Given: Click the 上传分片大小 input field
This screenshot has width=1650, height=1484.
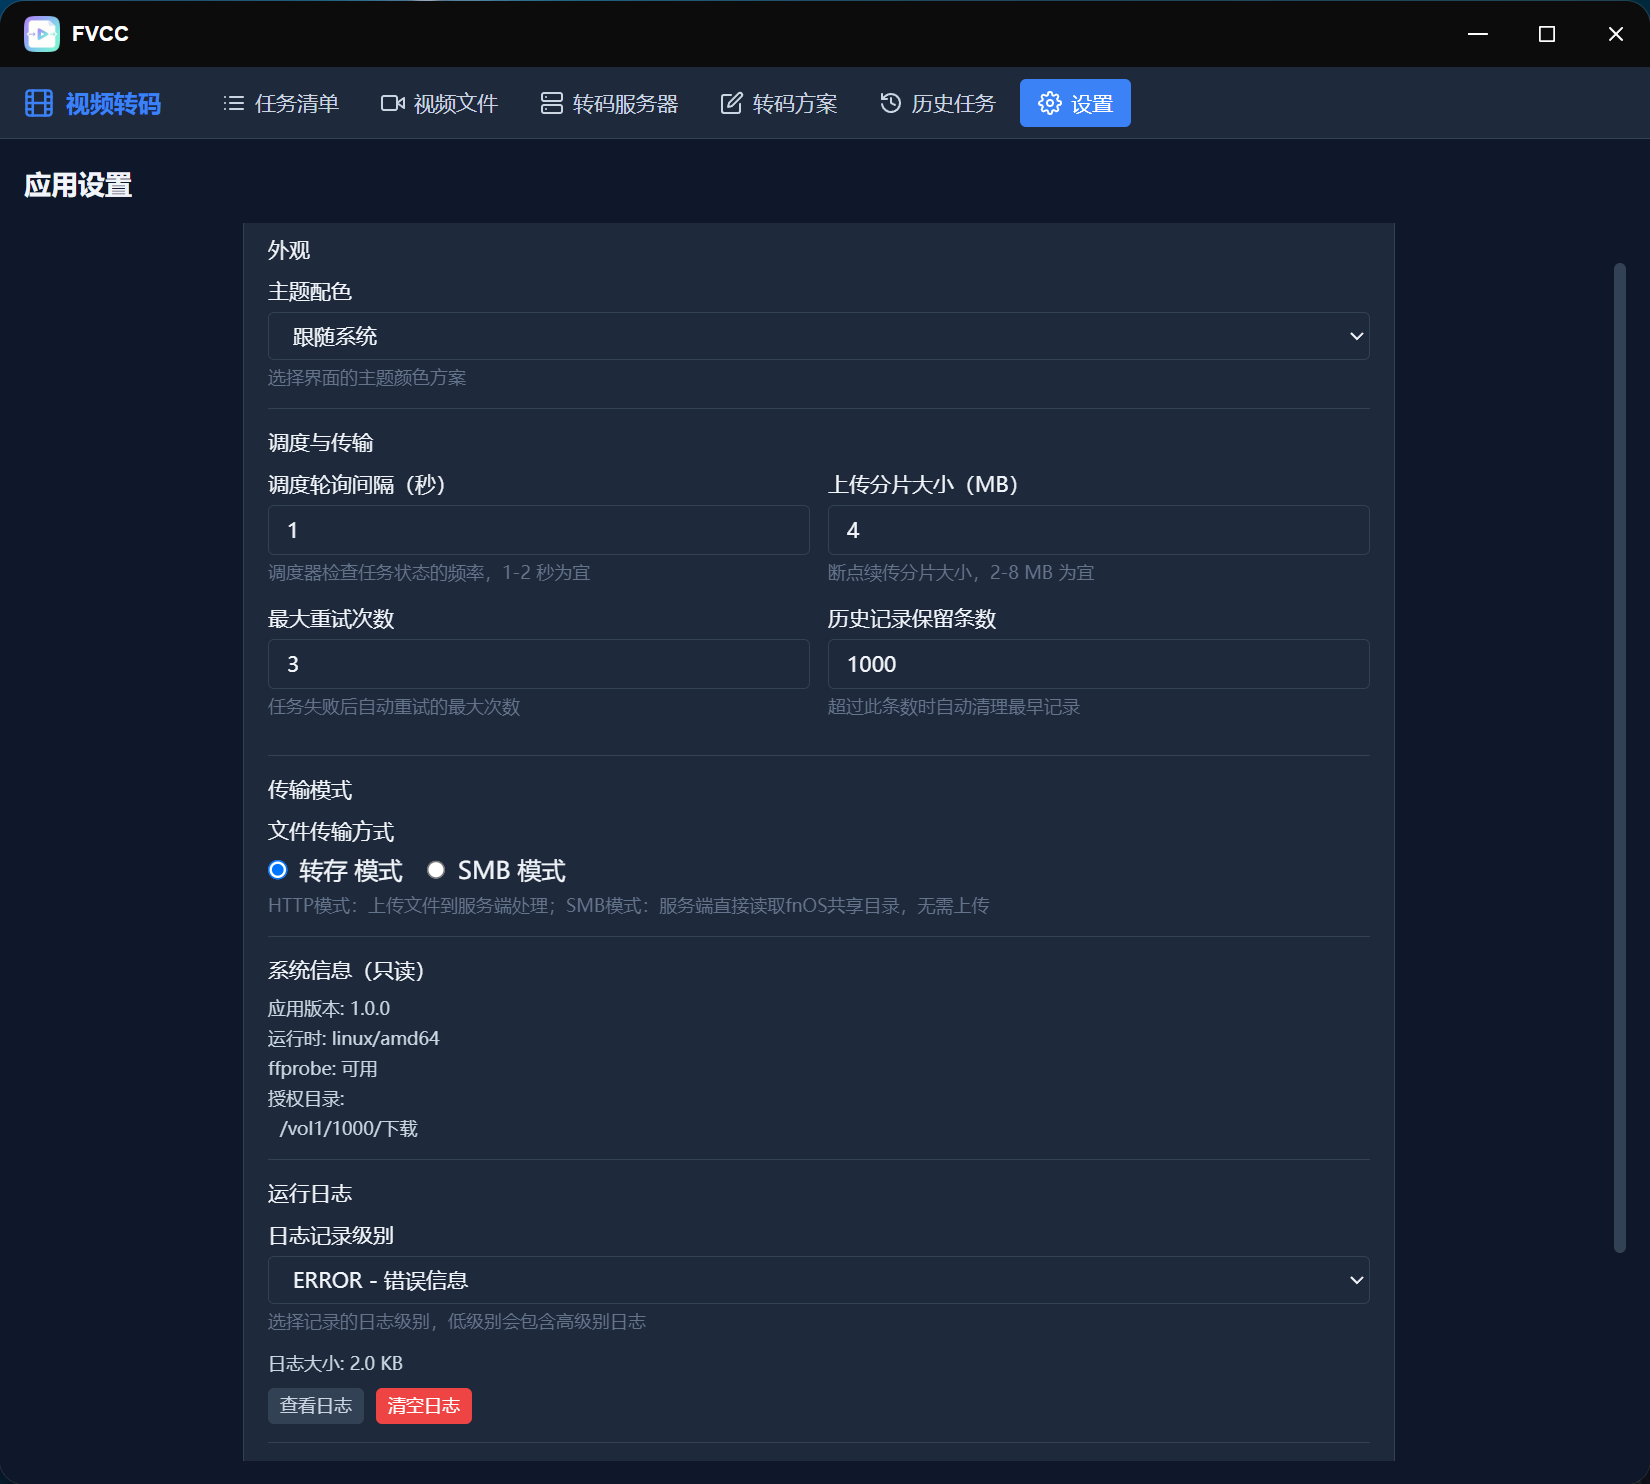Looking at the screenshot, I should [x=1098, y=530].
